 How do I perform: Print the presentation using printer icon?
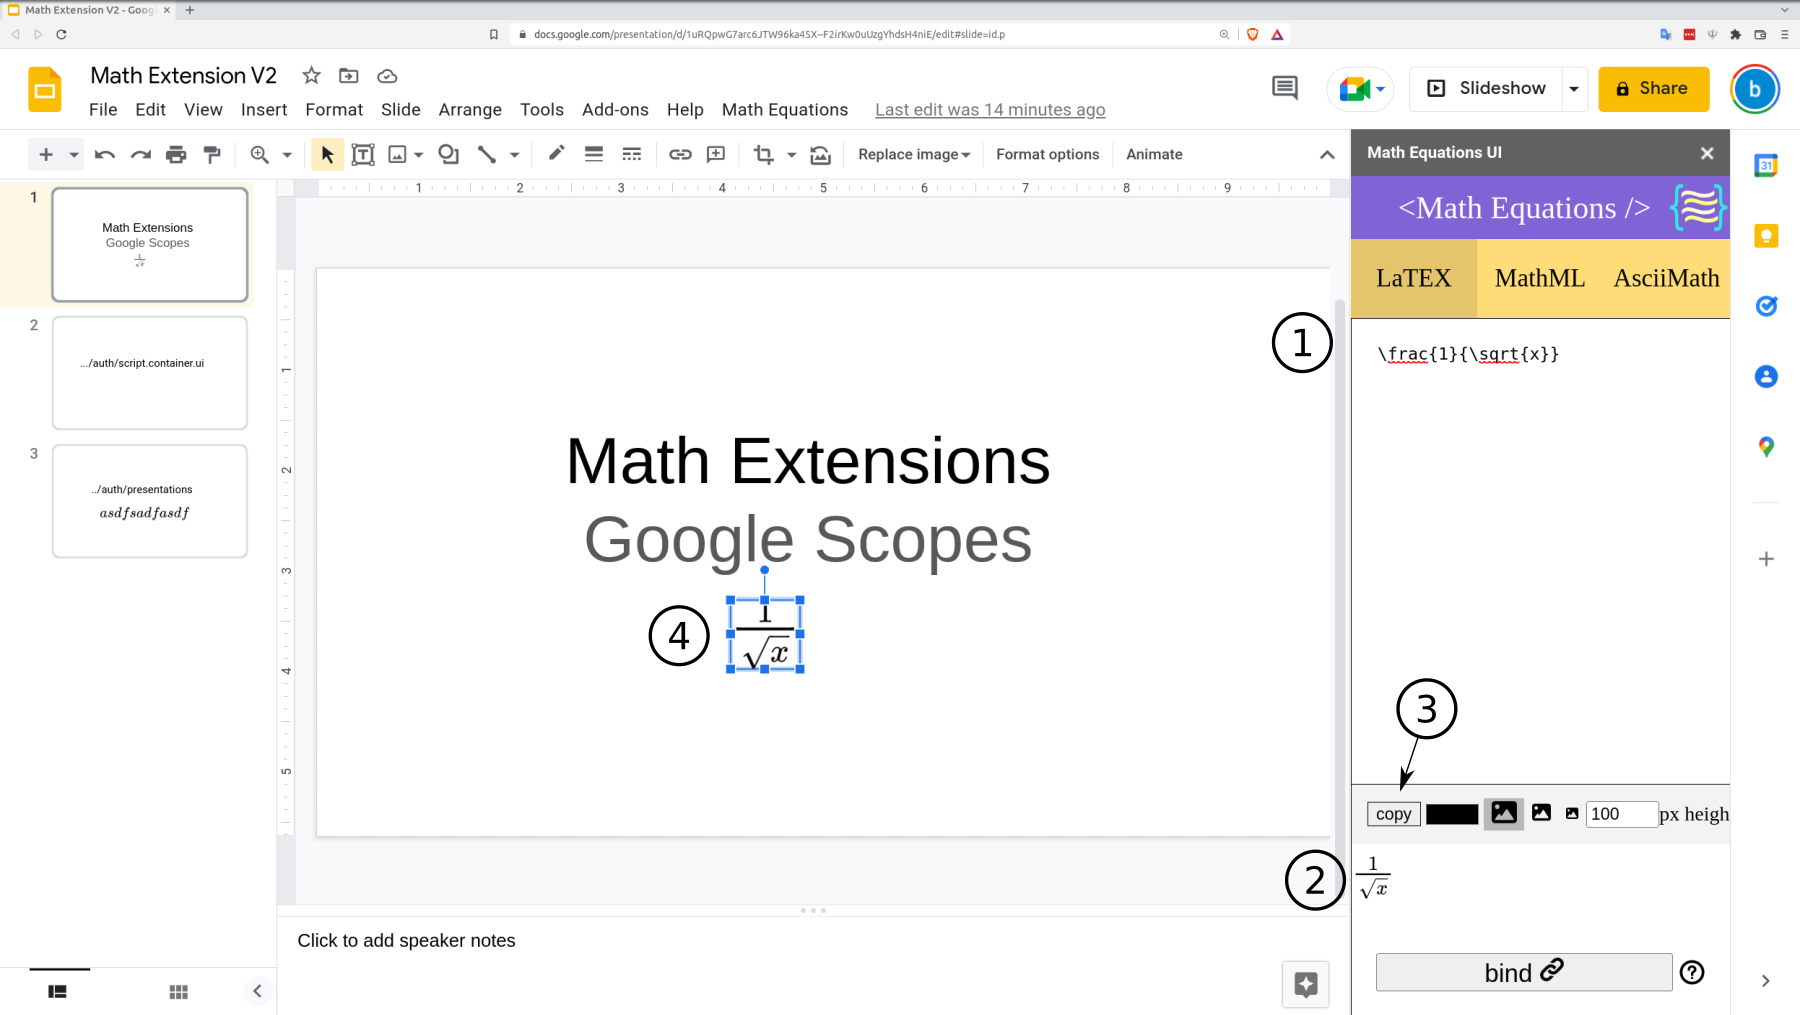[176, 154]
